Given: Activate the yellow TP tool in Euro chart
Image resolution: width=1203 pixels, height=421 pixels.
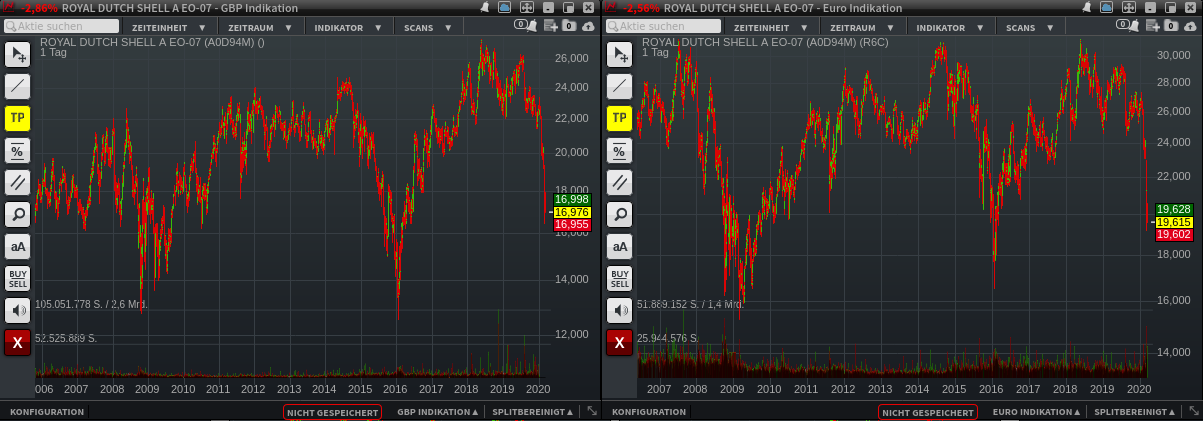Looking at the screenshot, I should point(620,118).
